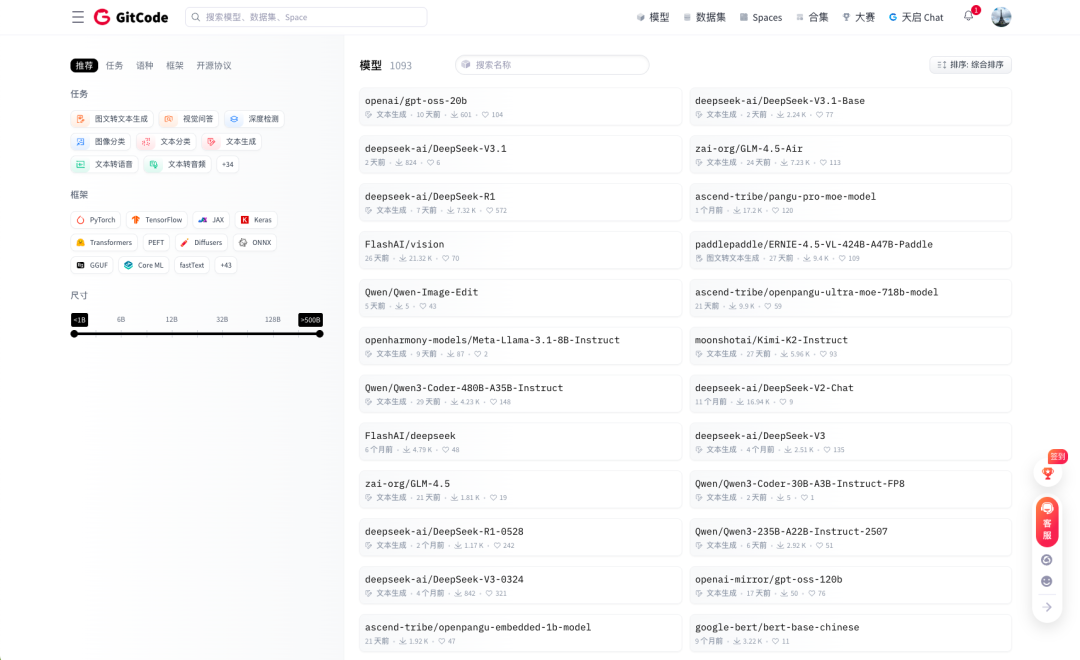Filter by Keras framework
Viewport: 1080px width, 660px height.
[256, 220]
